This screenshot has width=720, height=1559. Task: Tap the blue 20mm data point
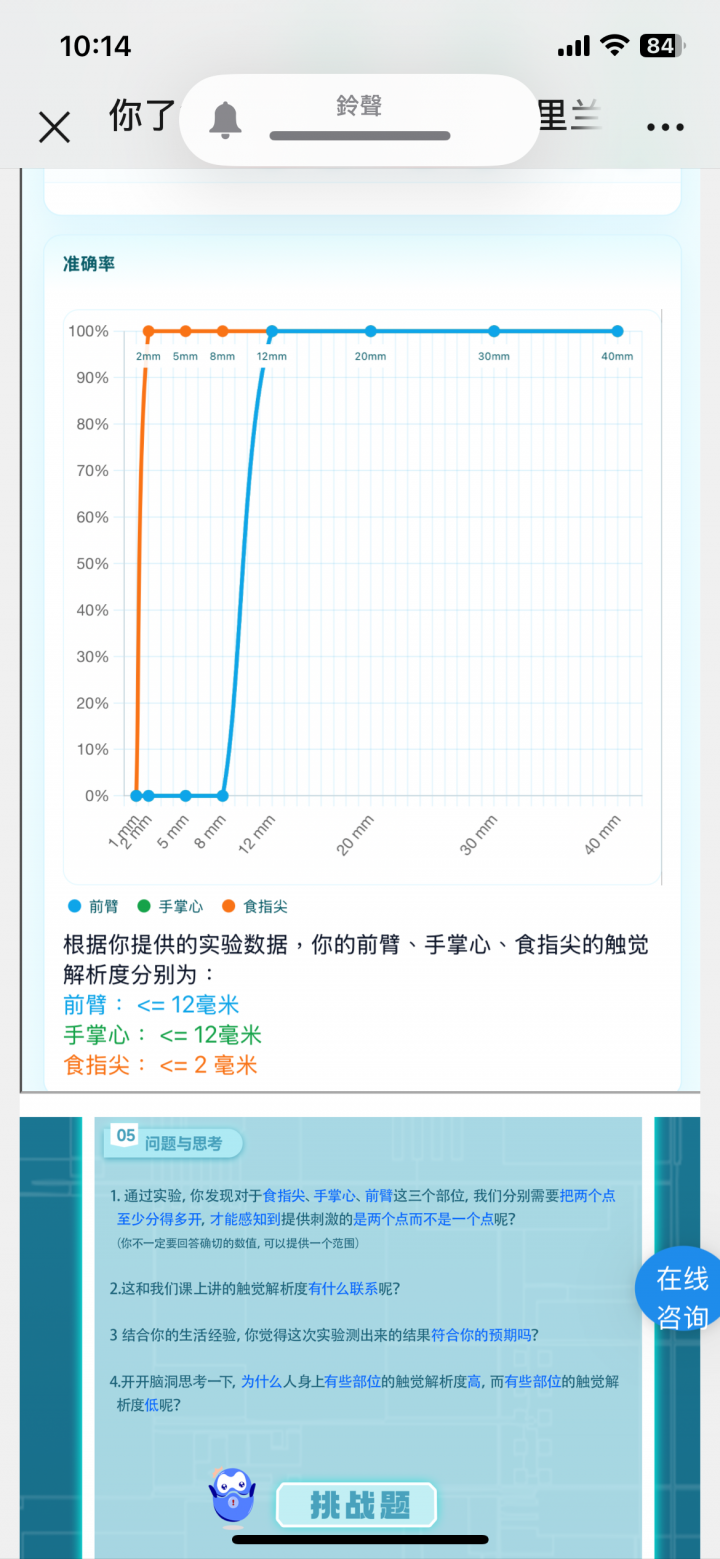[x=370, y=331]
